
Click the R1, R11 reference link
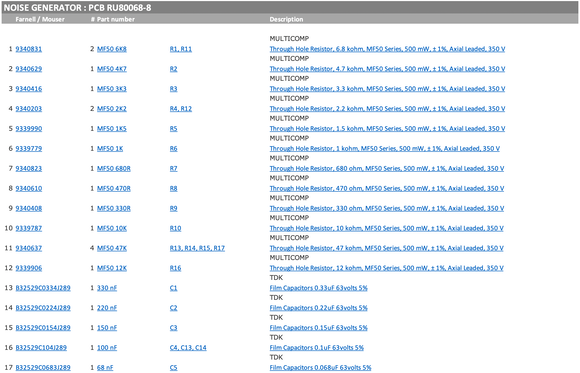tap(181, 49)
